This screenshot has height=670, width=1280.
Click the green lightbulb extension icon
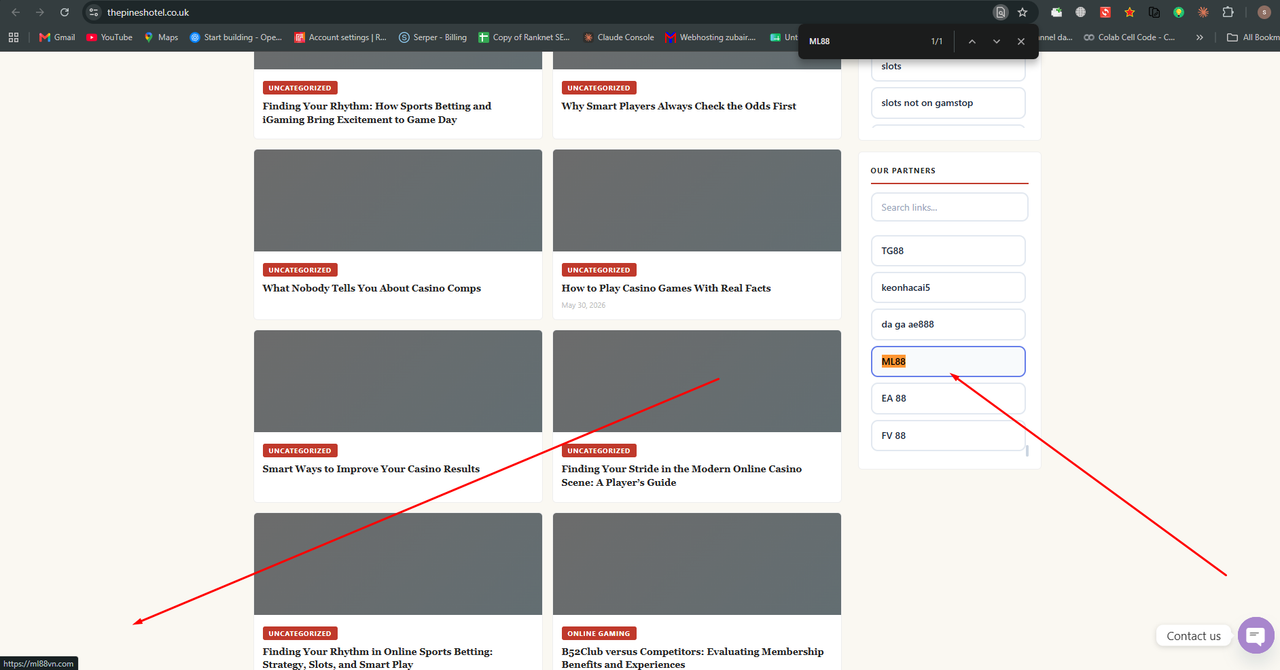point(1179,12)
